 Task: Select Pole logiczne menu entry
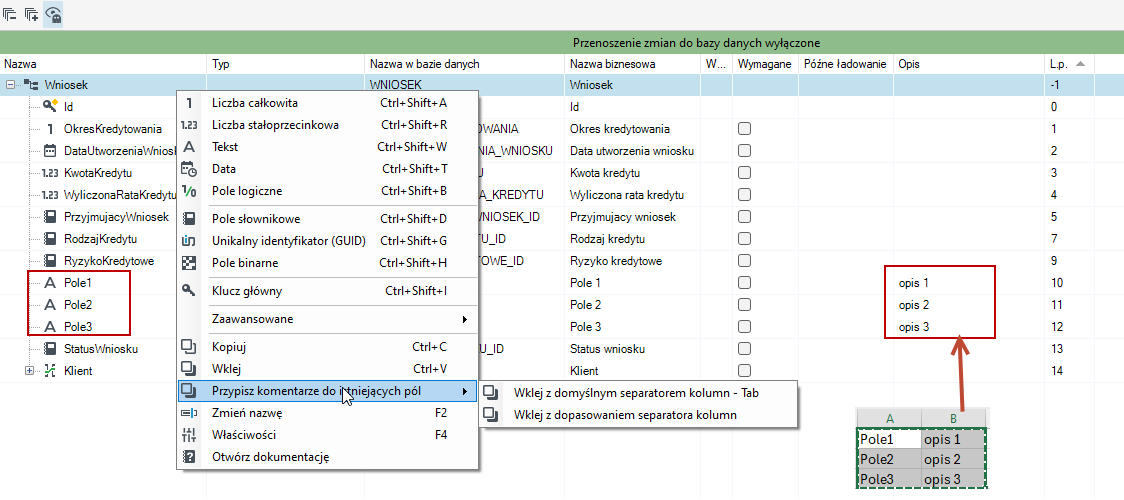[x=328, y=191]
